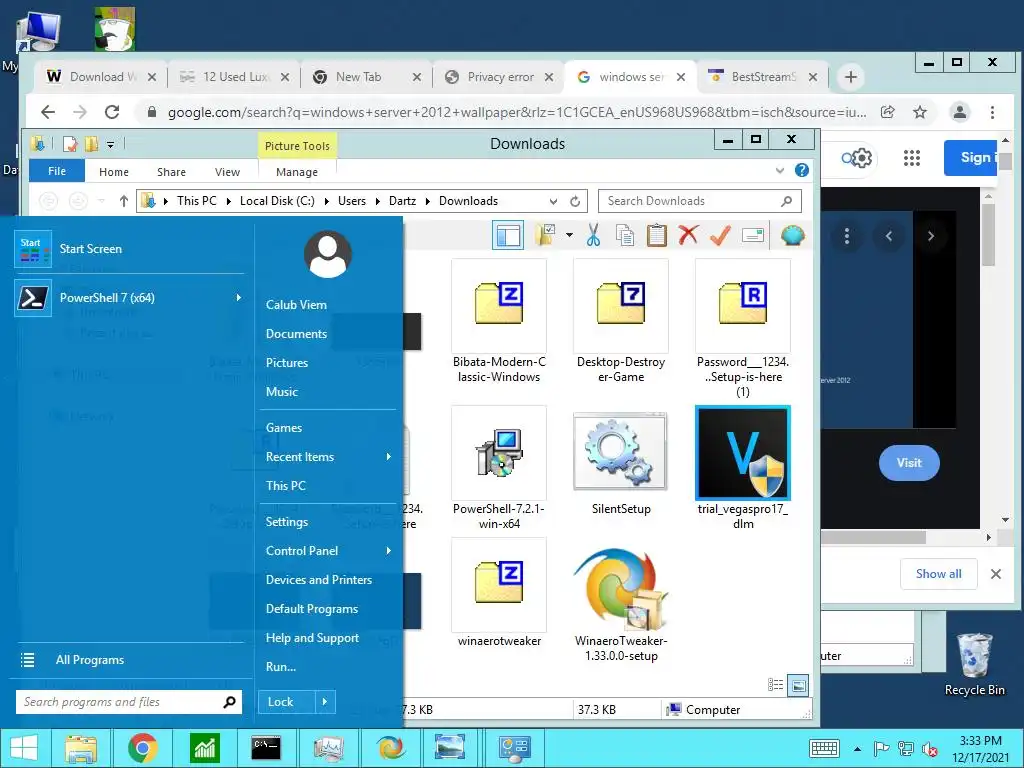Expand PowerShell 7 (x64) submenu arrow
This screenshot has height=768, width=1024.
tap(238, 298)
